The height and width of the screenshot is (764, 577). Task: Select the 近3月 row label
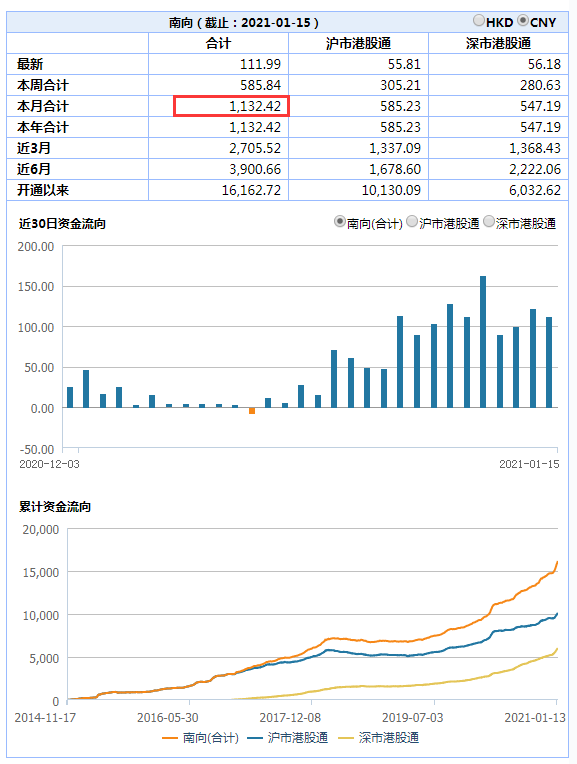(x=34, y=148)
